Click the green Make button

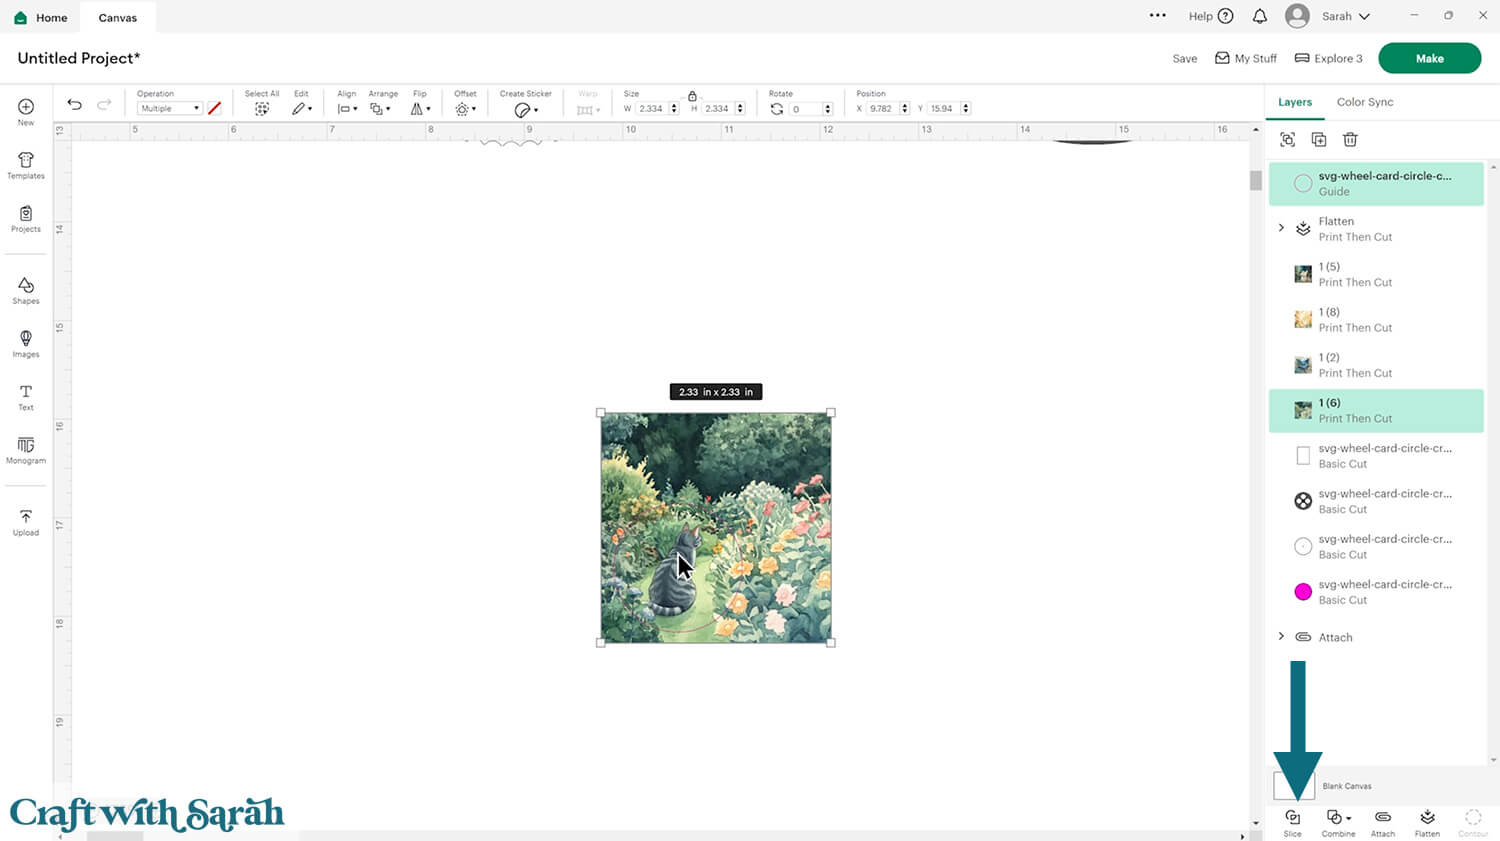(1429, 58)
